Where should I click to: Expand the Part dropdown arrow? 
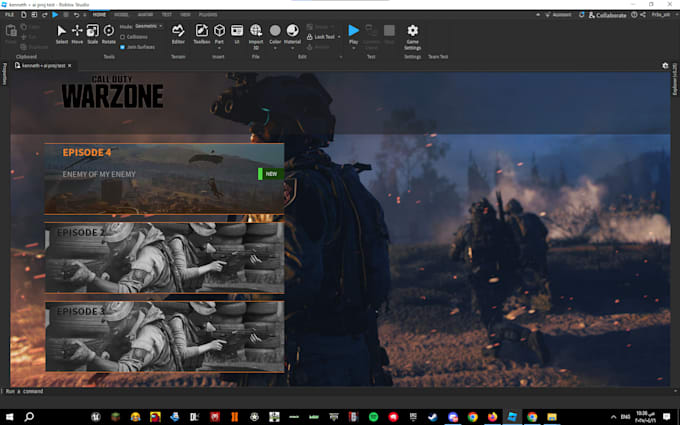pyautogui.click(x=219, y=48)
